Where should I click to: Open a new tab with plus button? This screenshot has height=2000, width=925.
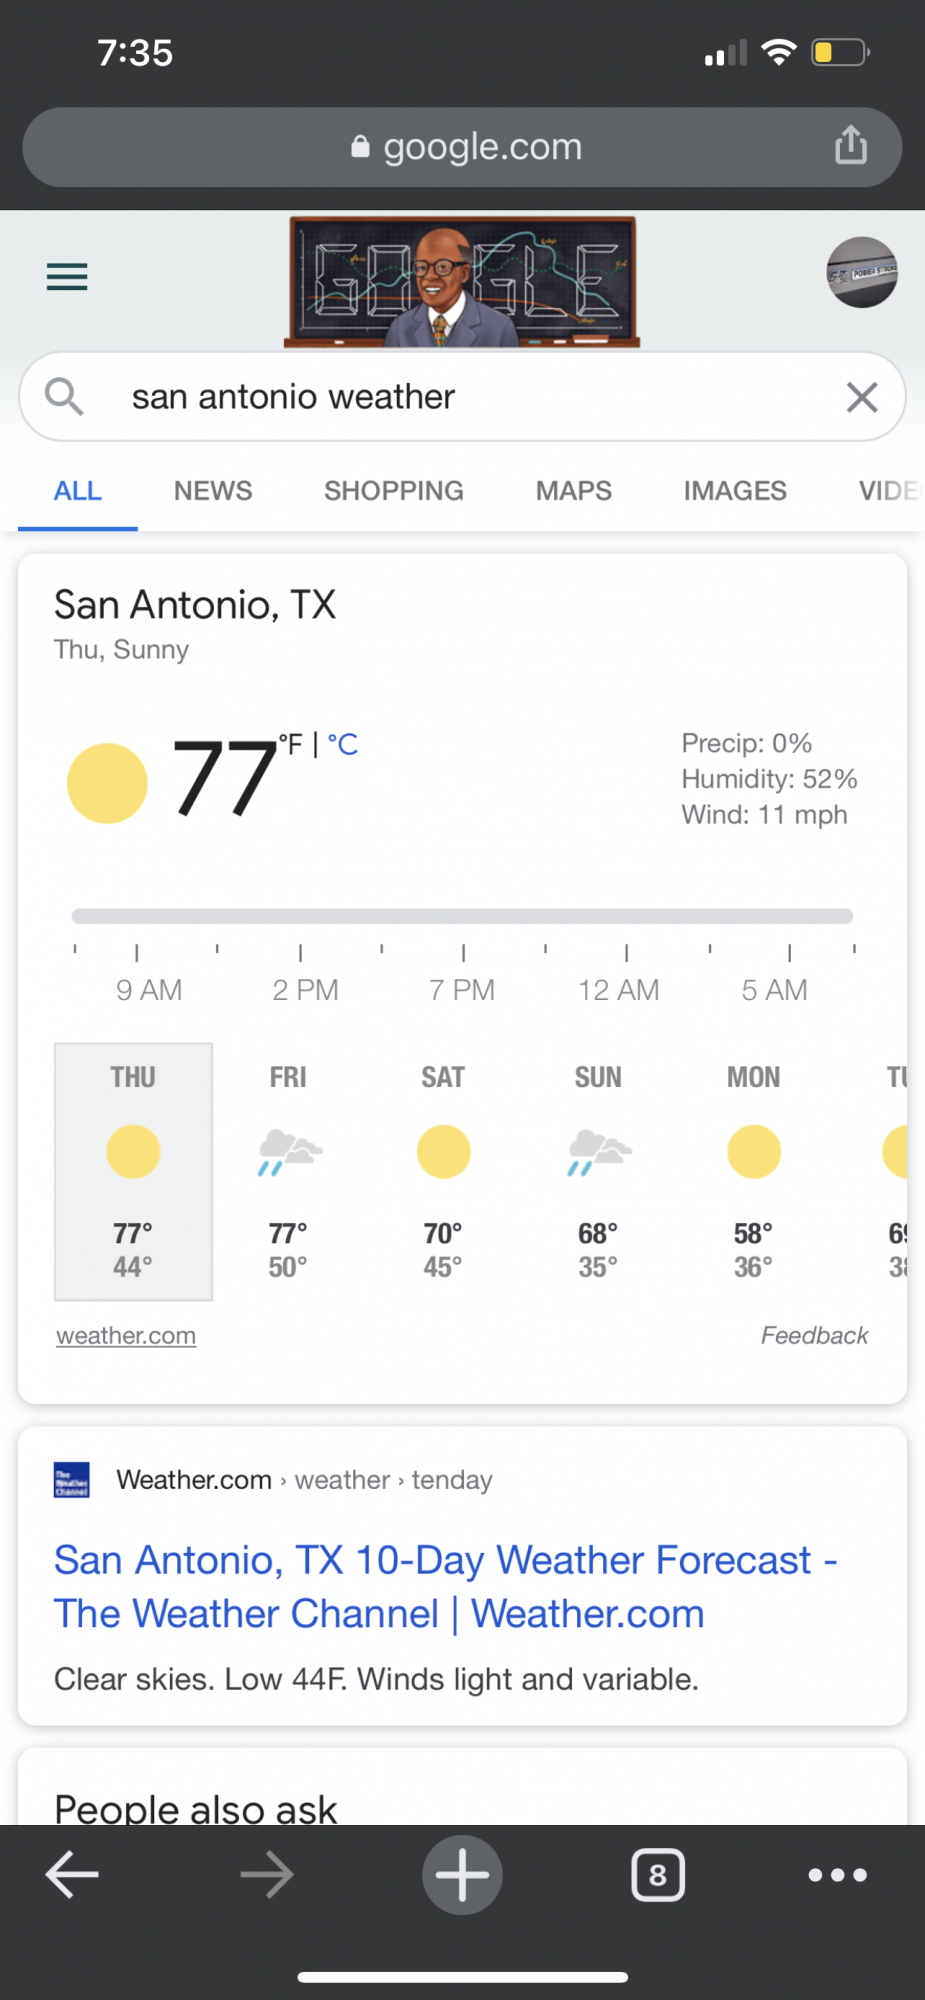click(462, 1874)
